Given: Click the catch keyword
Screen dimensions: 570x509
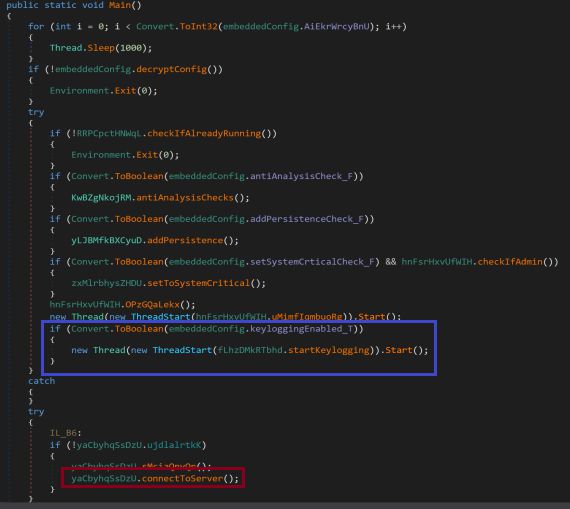Looking at the screenshot, I should [x=41, y=381].
